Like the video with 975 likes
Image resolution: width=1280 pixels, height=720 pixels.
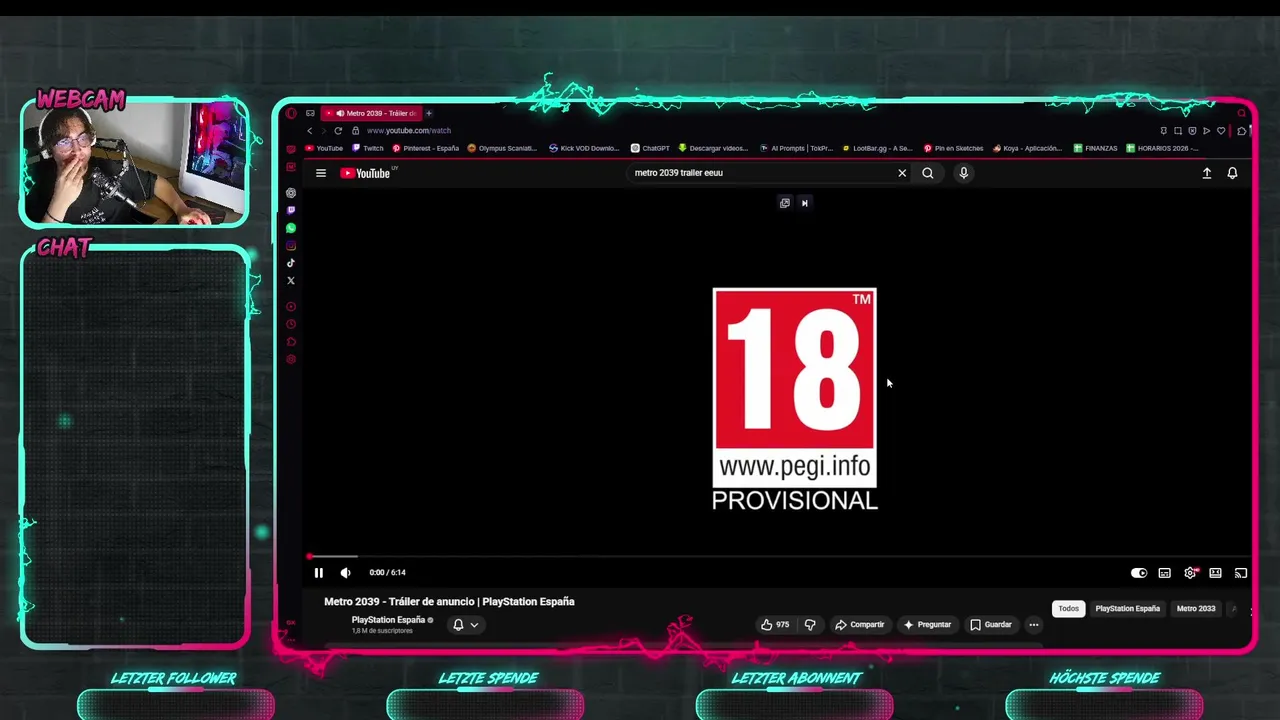775,625
